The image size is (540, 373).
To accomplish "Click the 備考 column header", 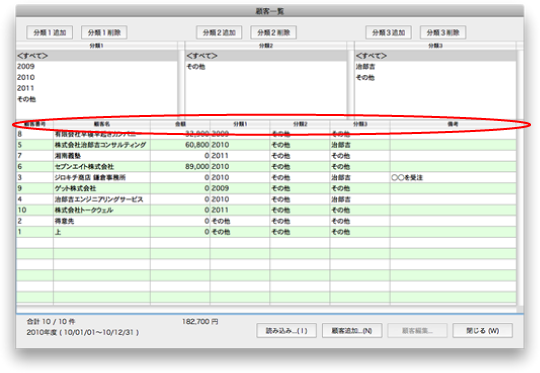I will pos(453,124).
